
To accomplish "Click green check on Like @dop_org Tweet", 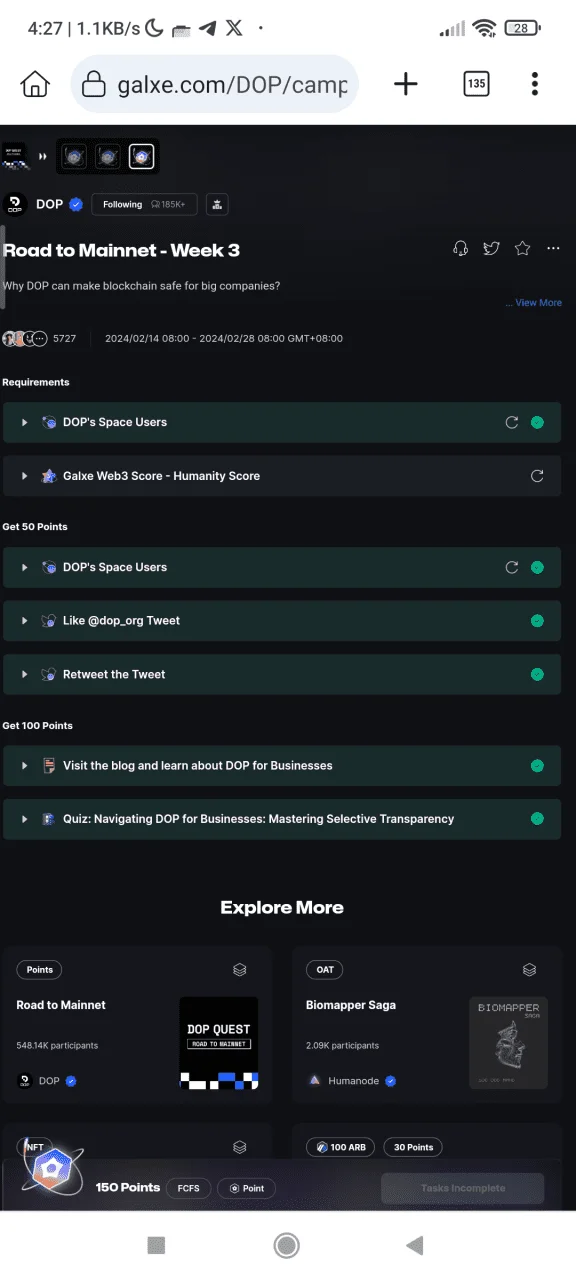I will coord(537,621).
